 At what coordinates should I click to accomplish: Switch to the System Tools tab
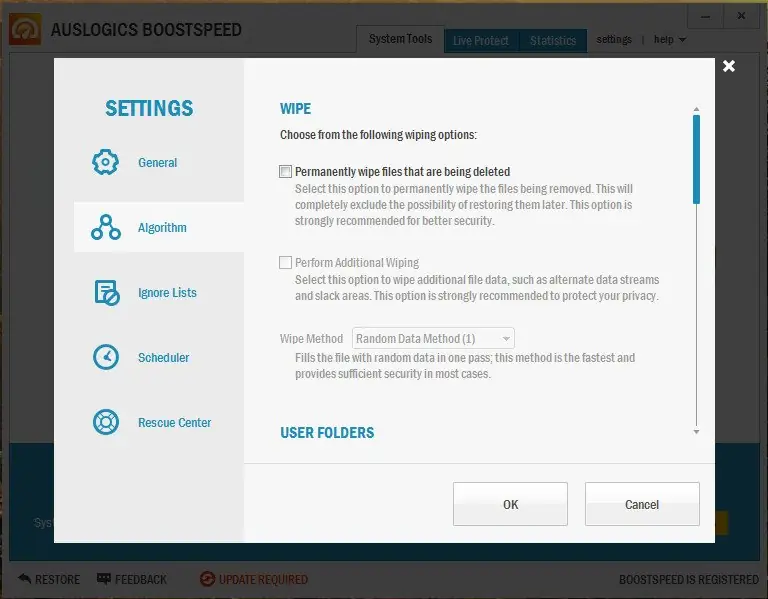click(400, 39)
